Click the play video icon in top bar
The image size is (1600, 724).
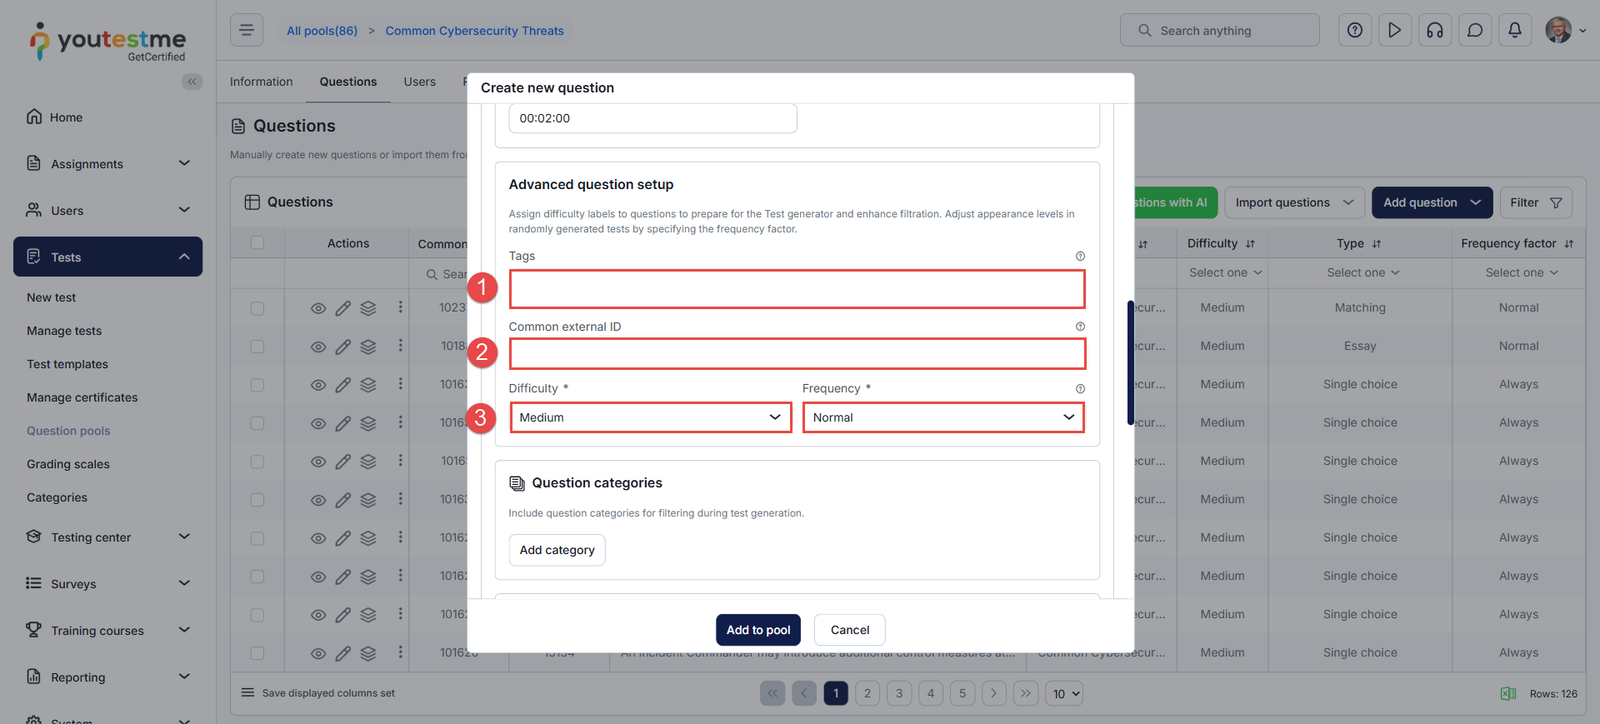click(1394, 31)
